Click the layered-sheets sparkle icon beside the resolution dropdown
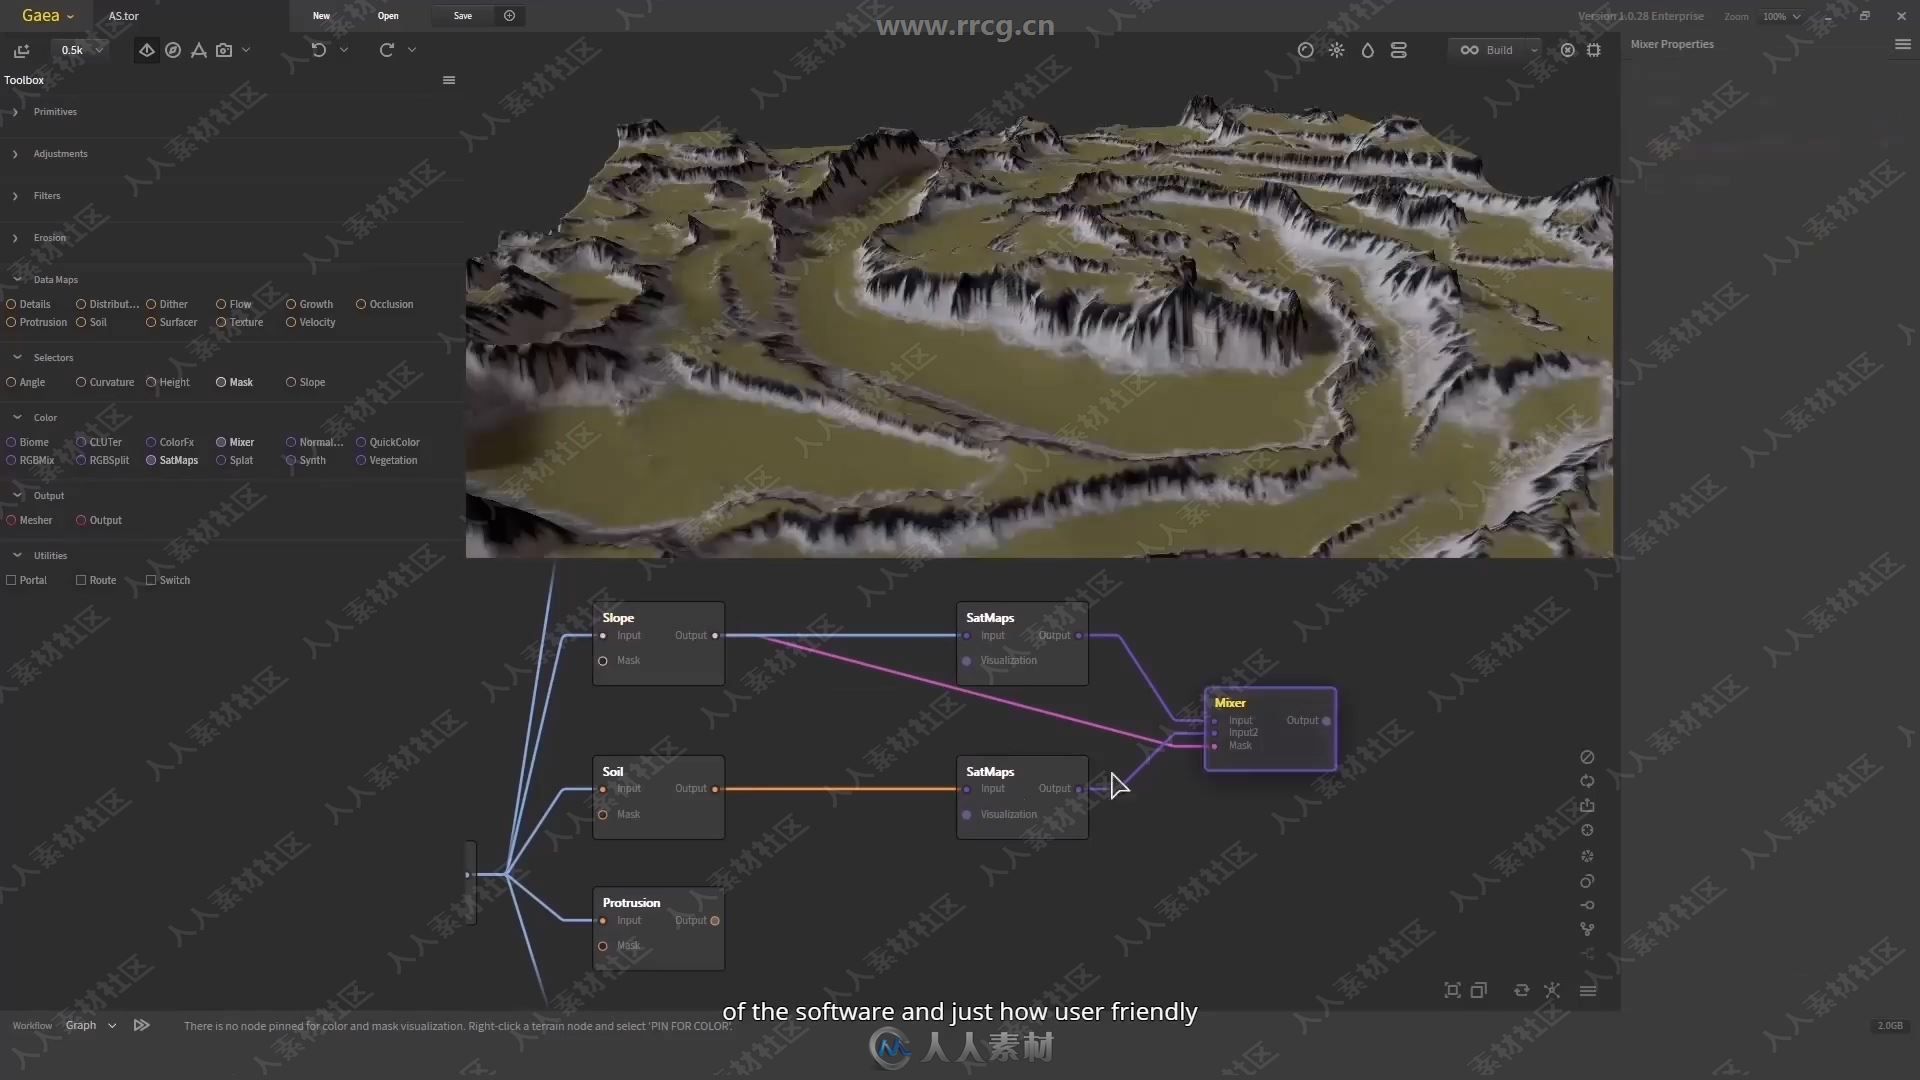This screenshot has width=1920, height=1080. pyautogui.click(x=22, y=50)
